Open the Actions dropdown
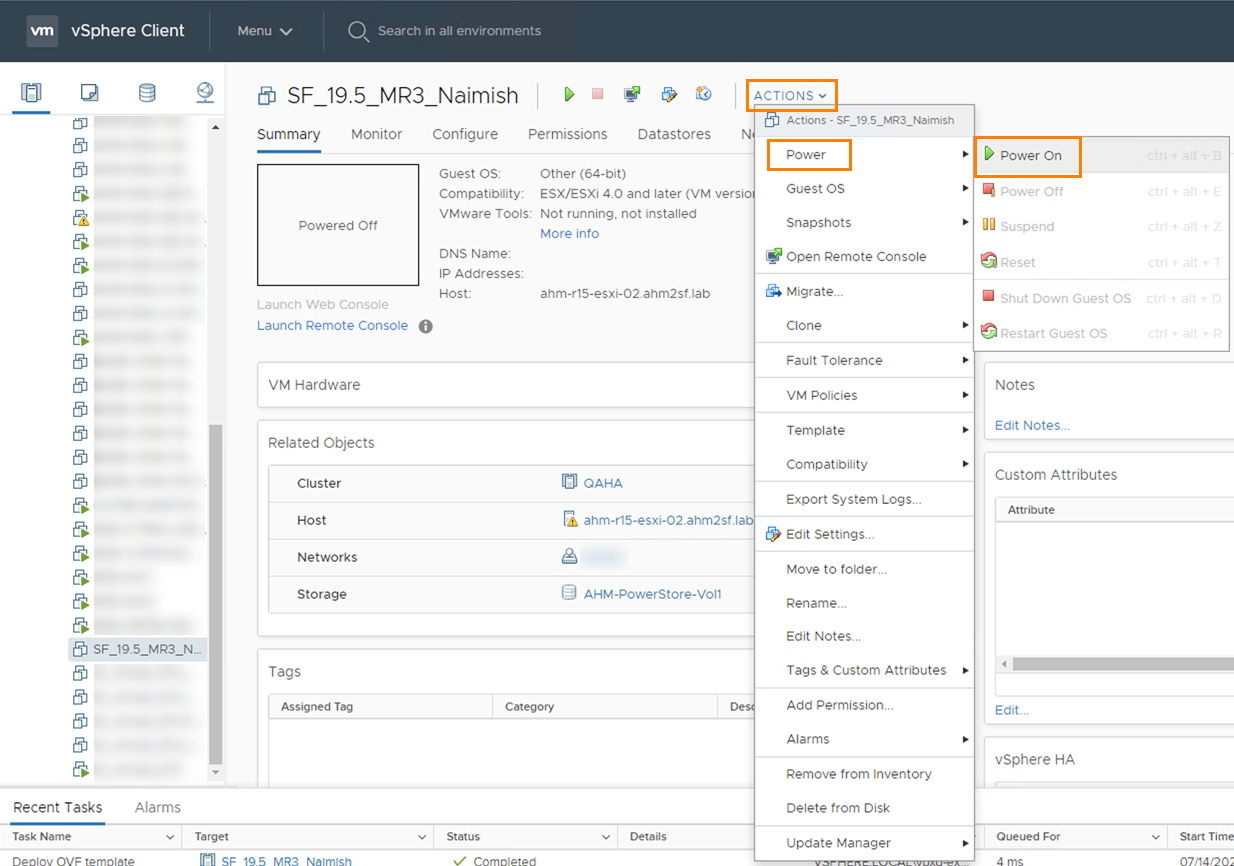1234x866 pixels. click(791, 94)
